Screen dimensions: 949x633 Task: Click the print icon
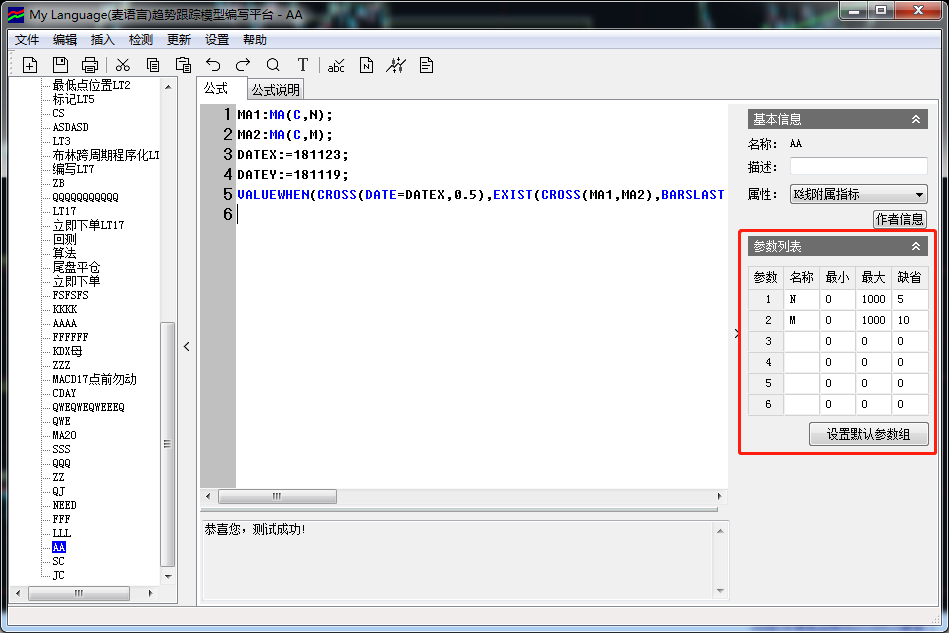tap(90, 65)
